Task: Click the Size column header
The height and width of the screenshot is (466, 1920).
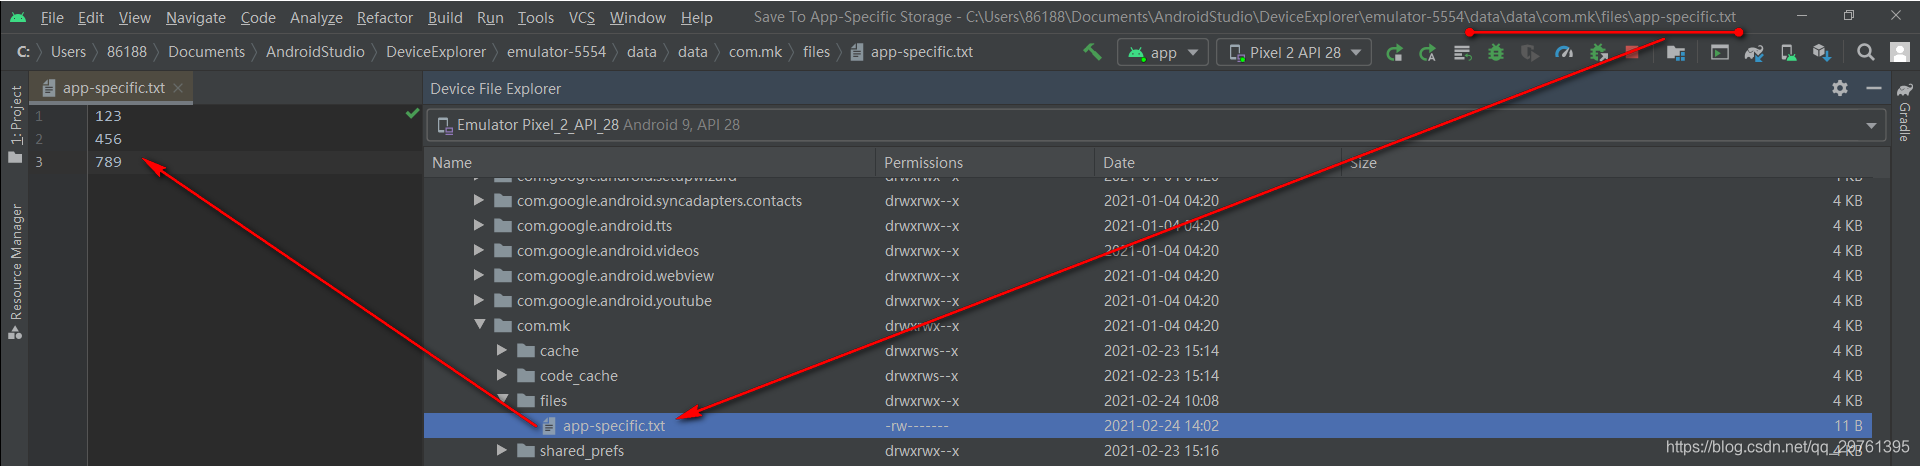Action: pos(1615,162)
